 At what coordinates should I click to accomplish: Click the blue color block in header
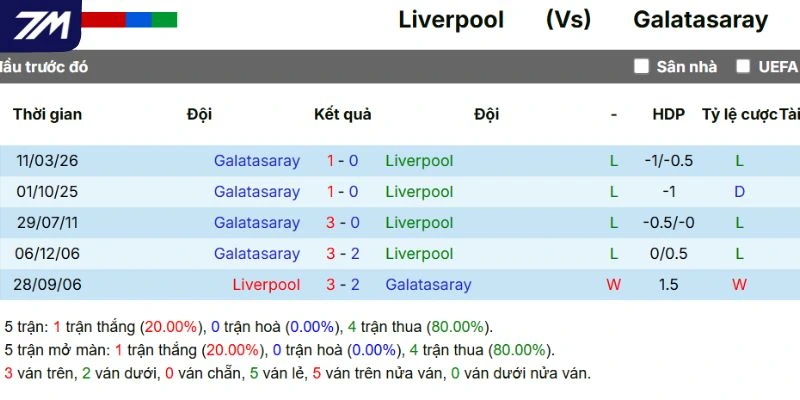pos(138,19)
